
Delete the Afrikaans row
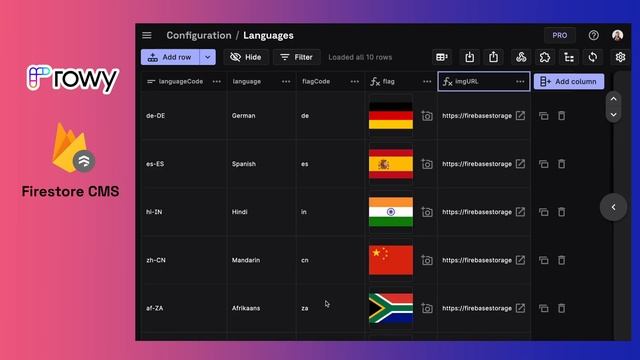562,308
